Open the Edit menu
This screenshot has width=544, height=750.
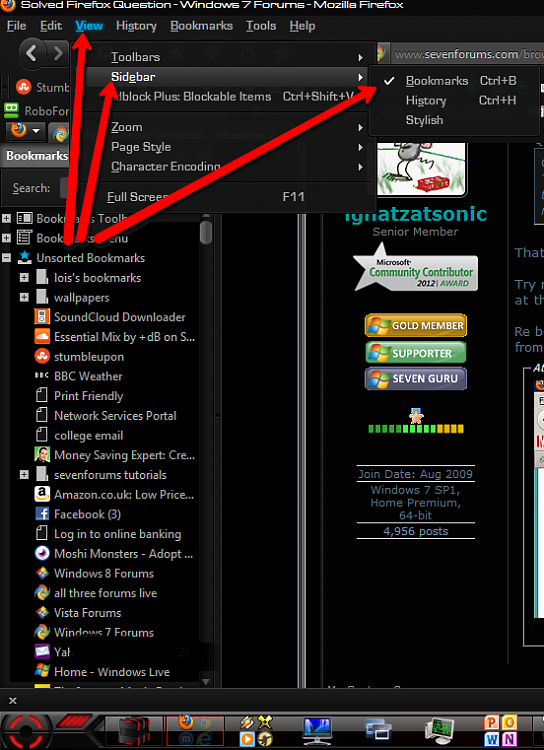(x=51, y=26)
